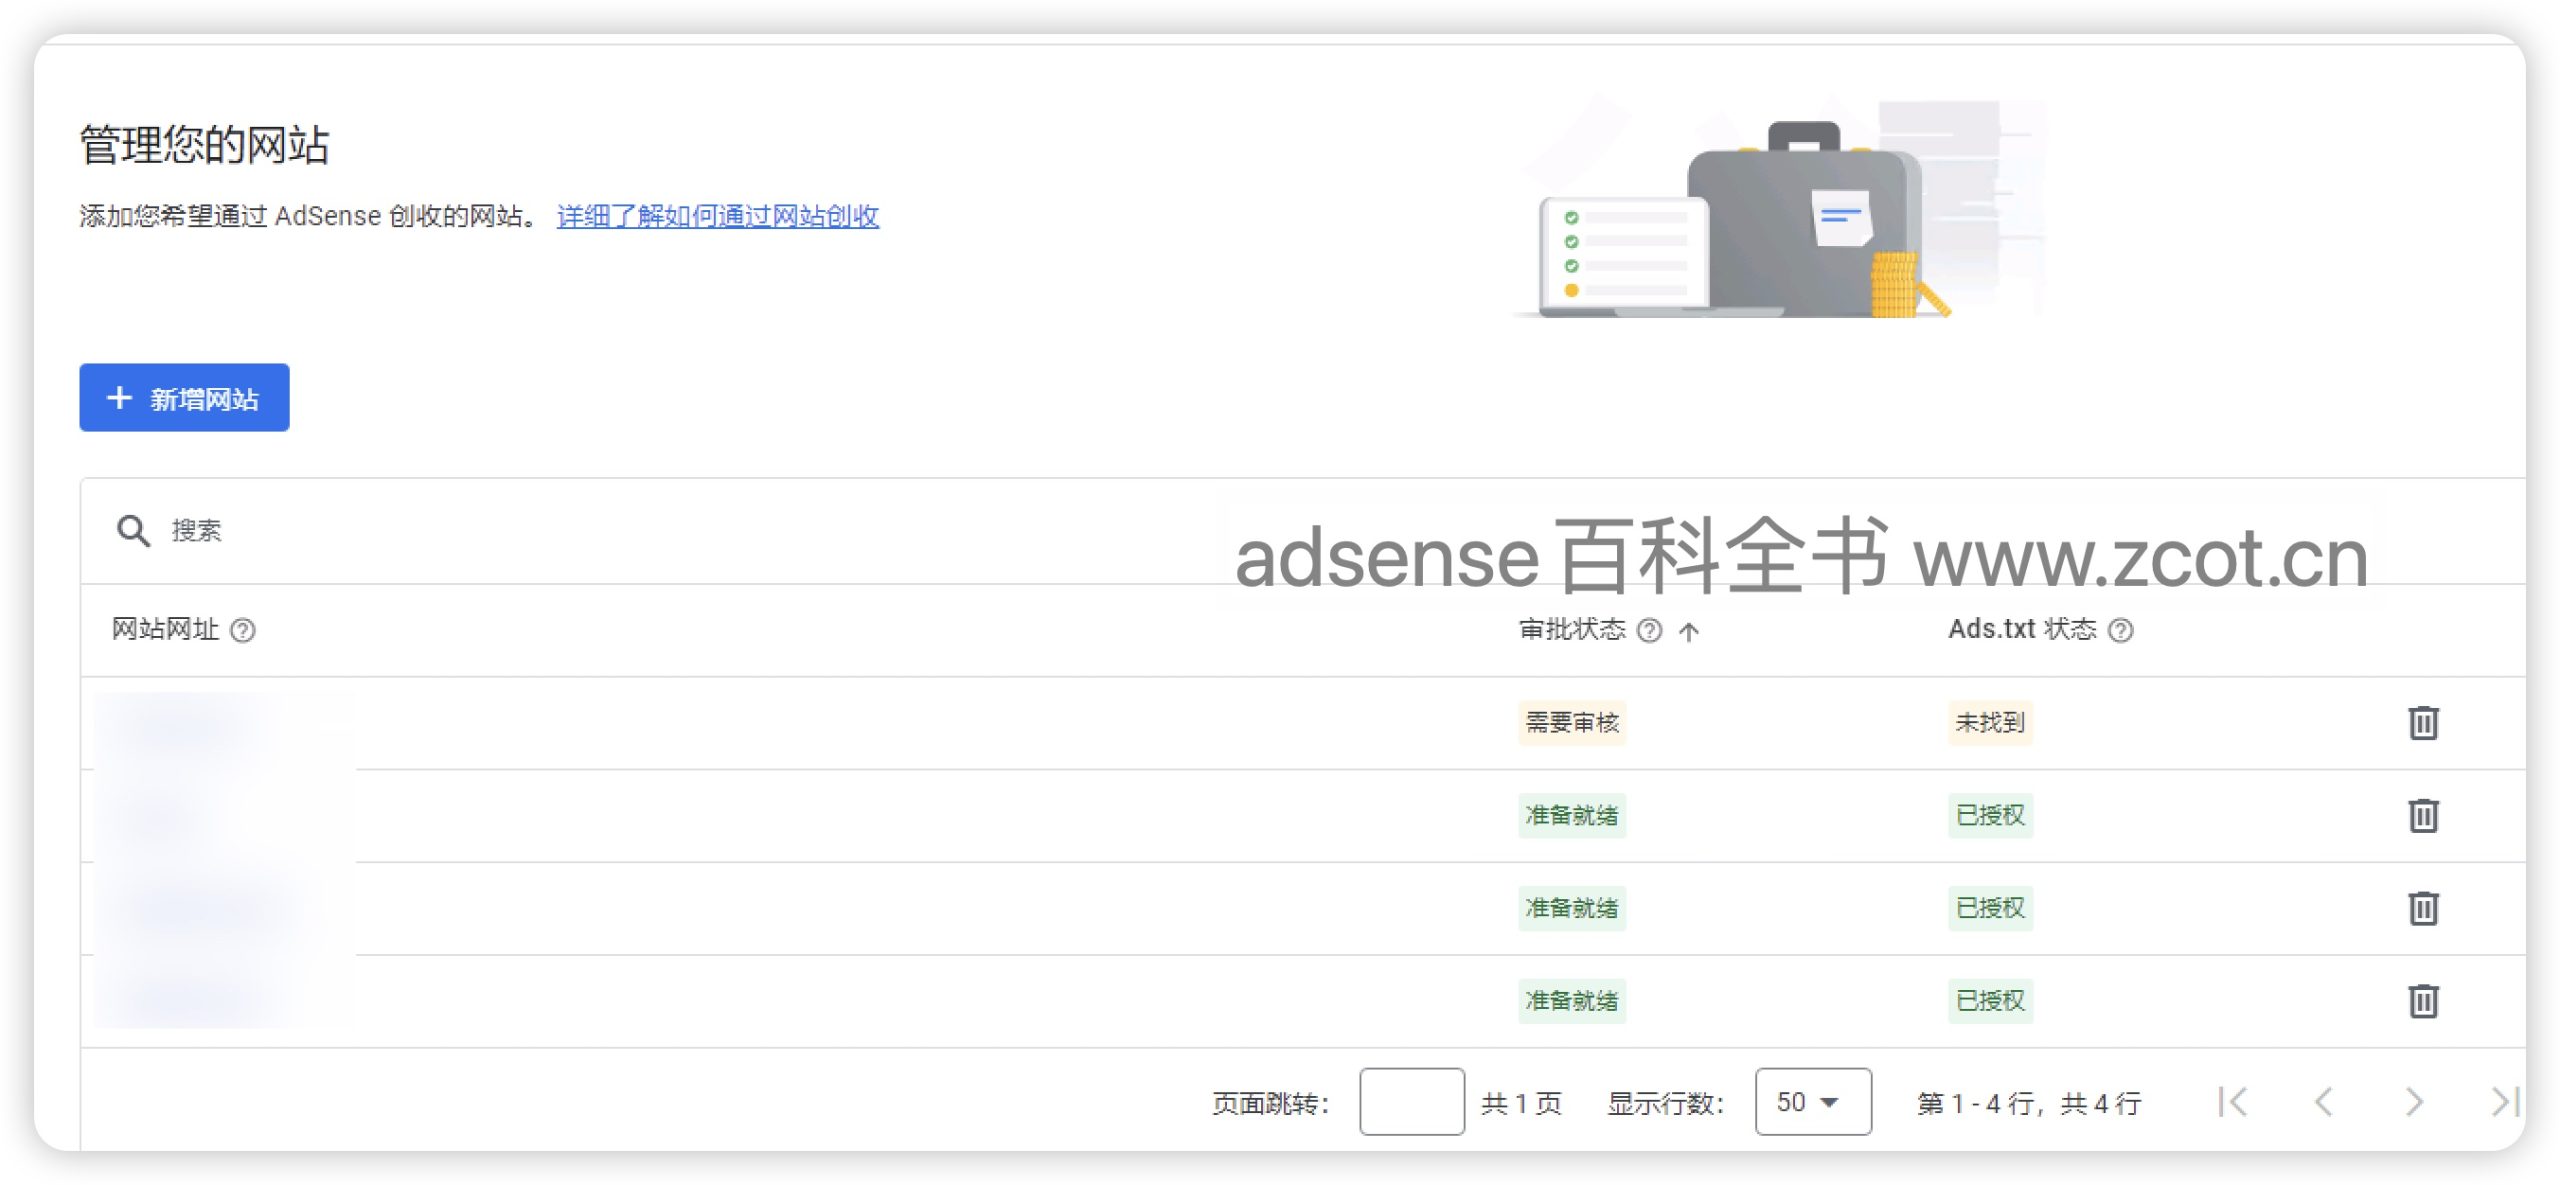Click the 网站网址 column header
This screenshot has height=1185, width=2560.
165,629
